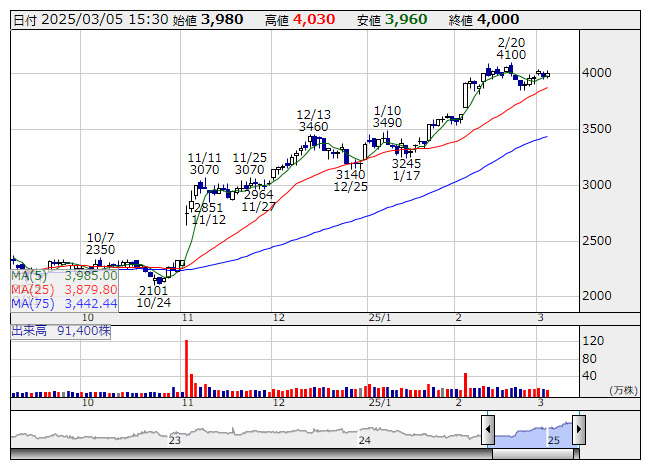The image size is (653, 470).
Task: Click the 10/24 2101 low annotation
Action: coord(153,296)
